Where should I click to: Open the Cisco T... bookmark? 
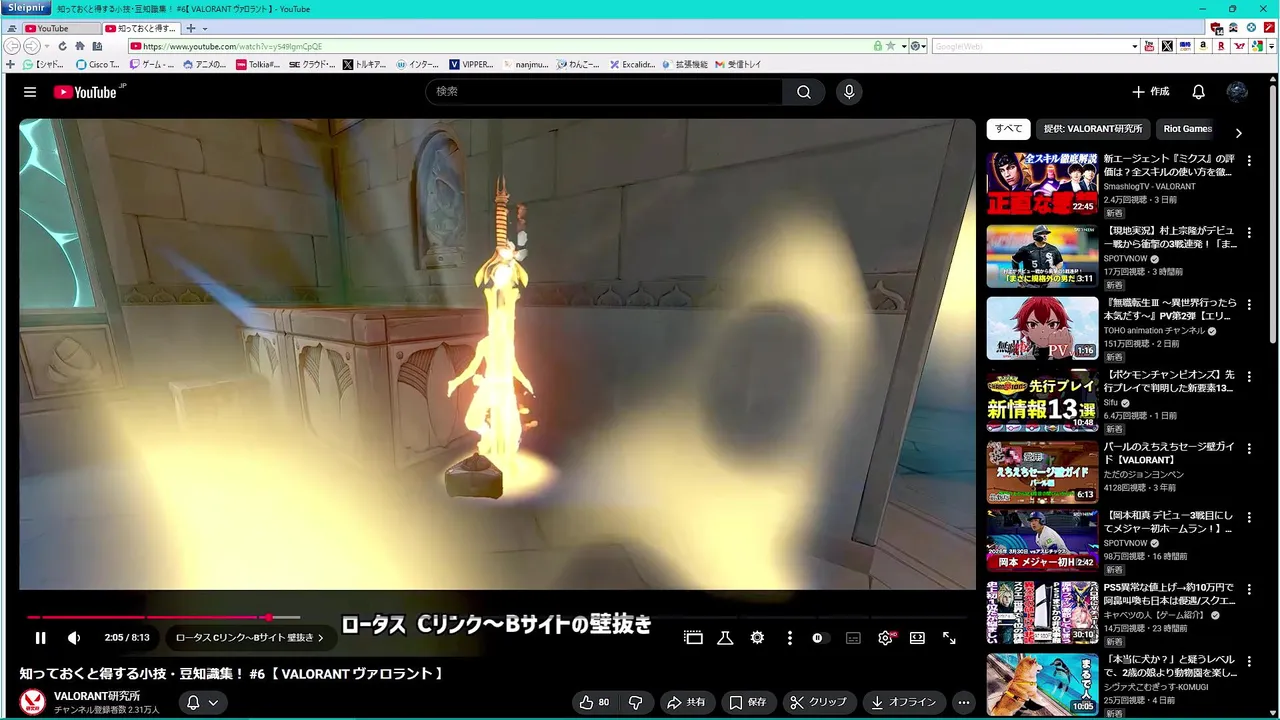point(98,64)
